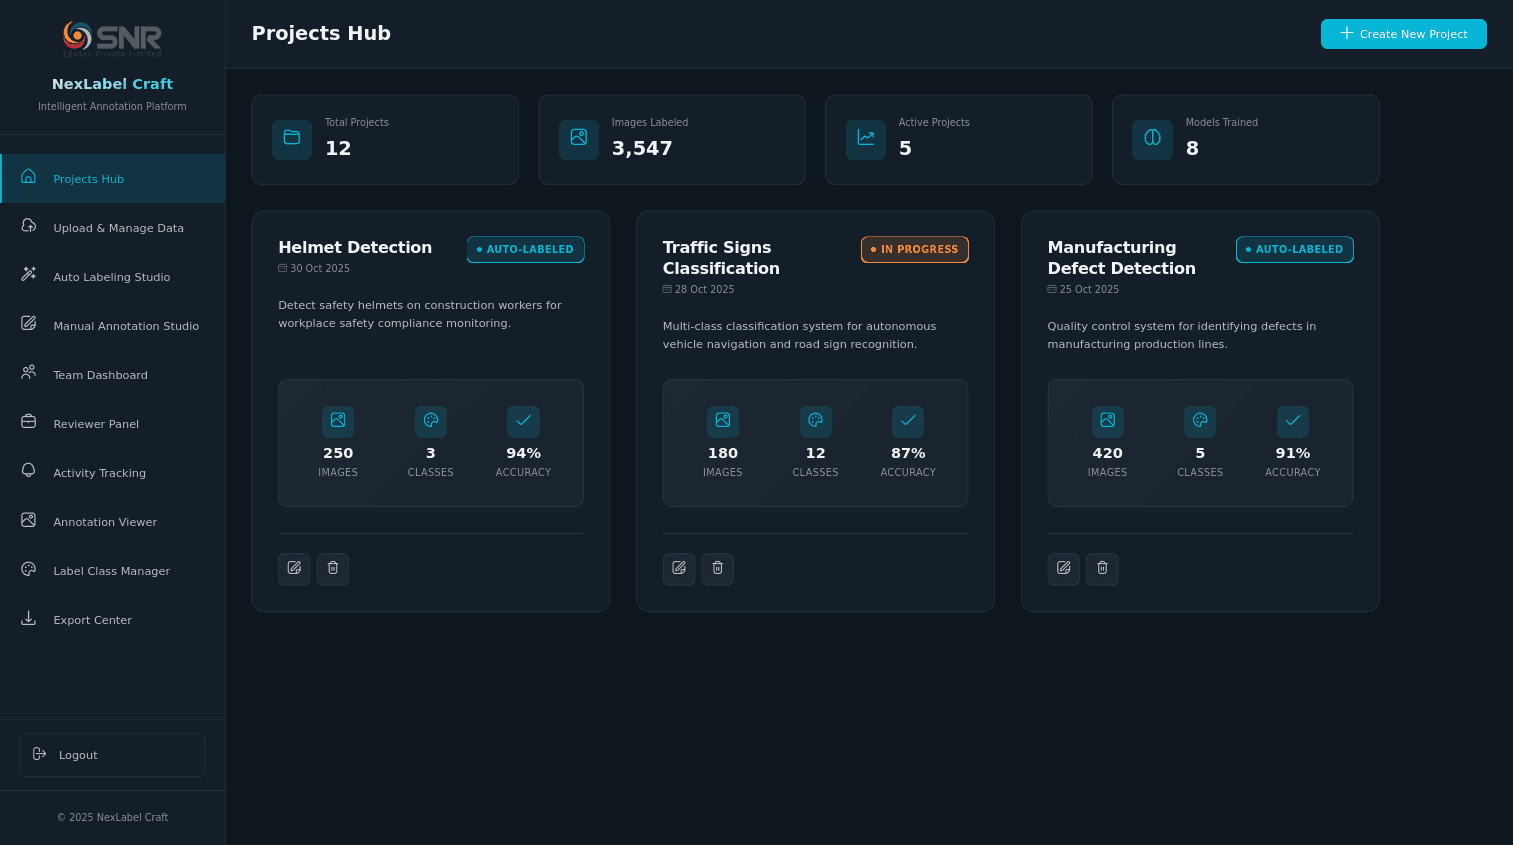Open the Export Center
The image size is (1513, 845).
(x=92, y=620)
